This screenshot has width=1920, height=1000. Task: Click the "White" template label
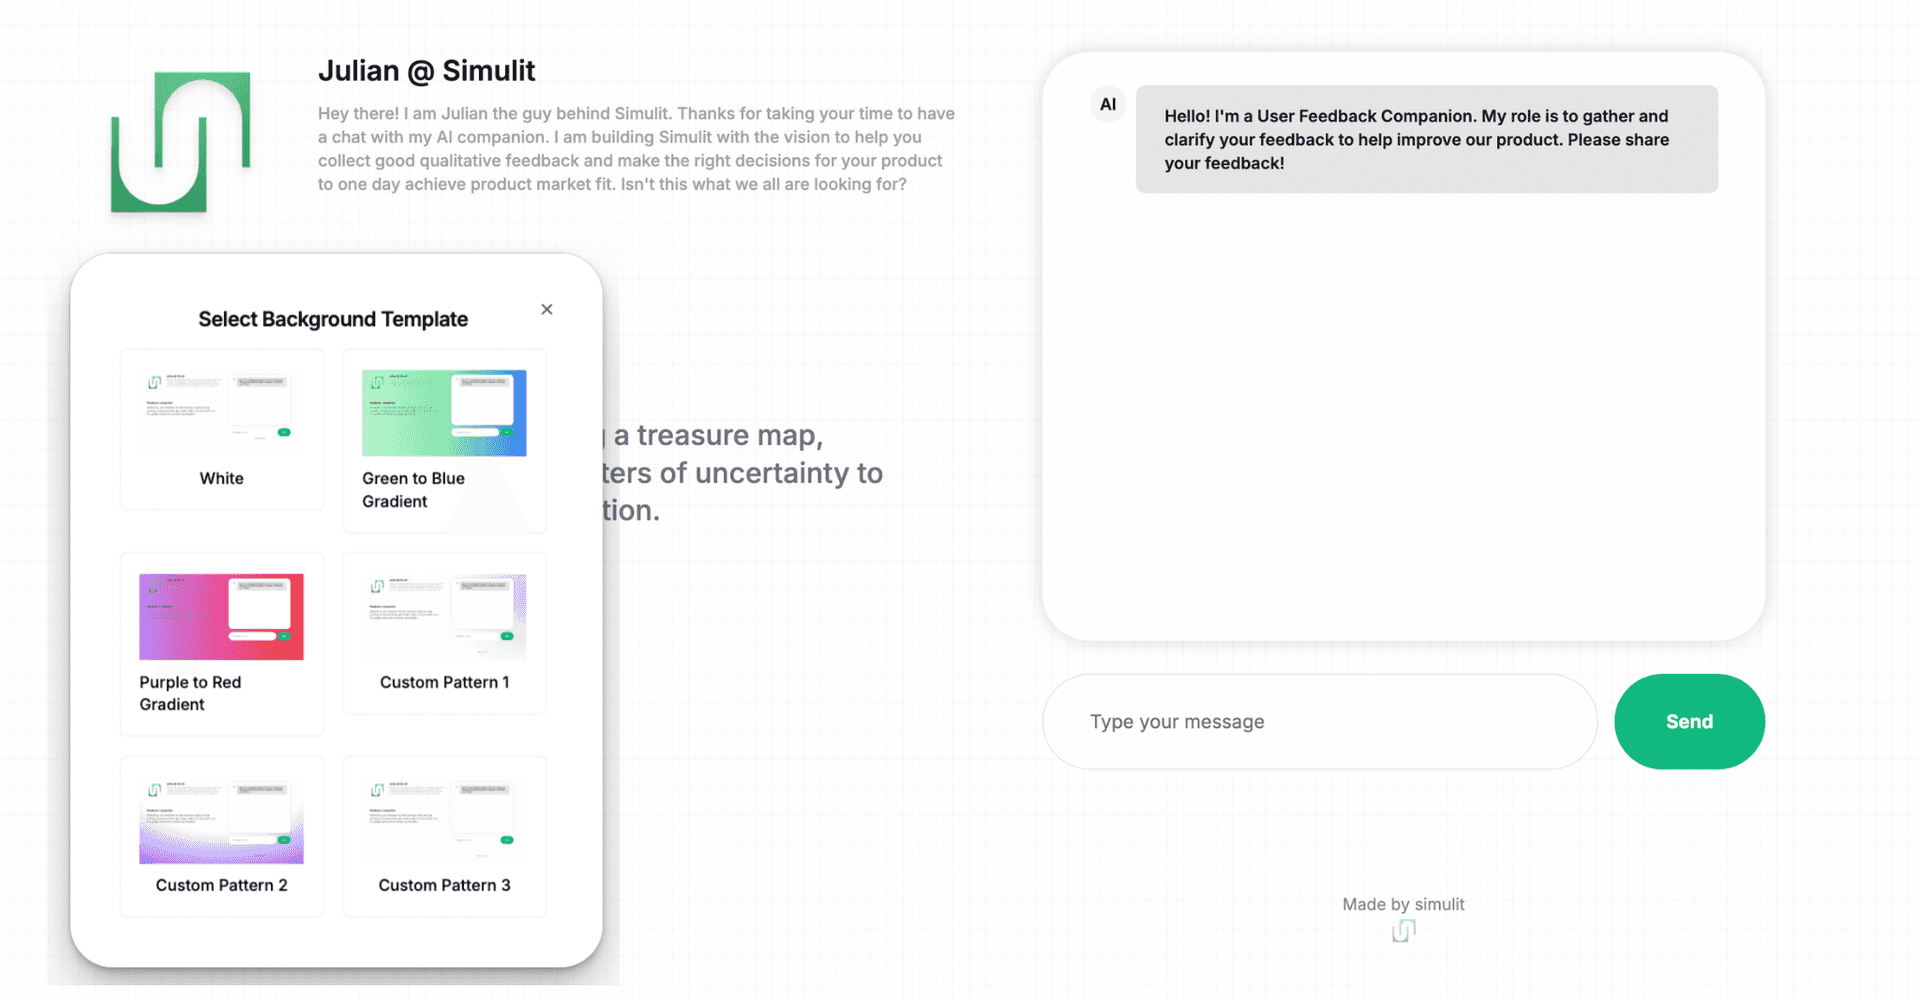coord(221,478)
